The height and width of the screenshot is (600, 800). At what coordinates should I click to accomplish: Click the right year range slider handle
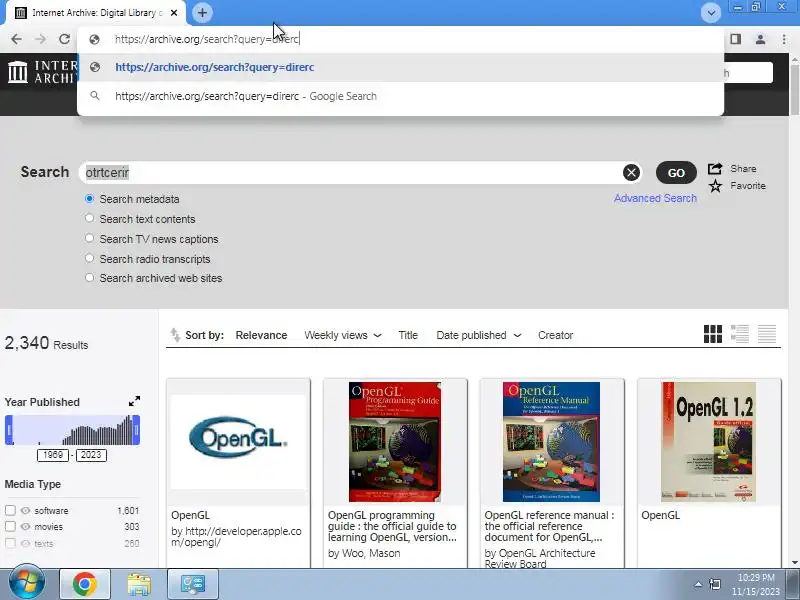136,430
